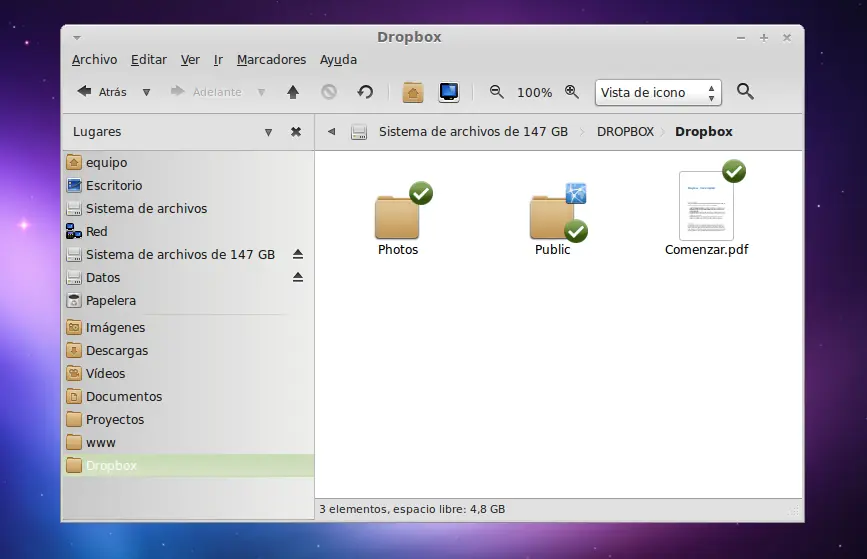The width and height of the screenshot is (867, 559).
Task: Click the Dropbox breadcrumb
Action: click(704, 132)
